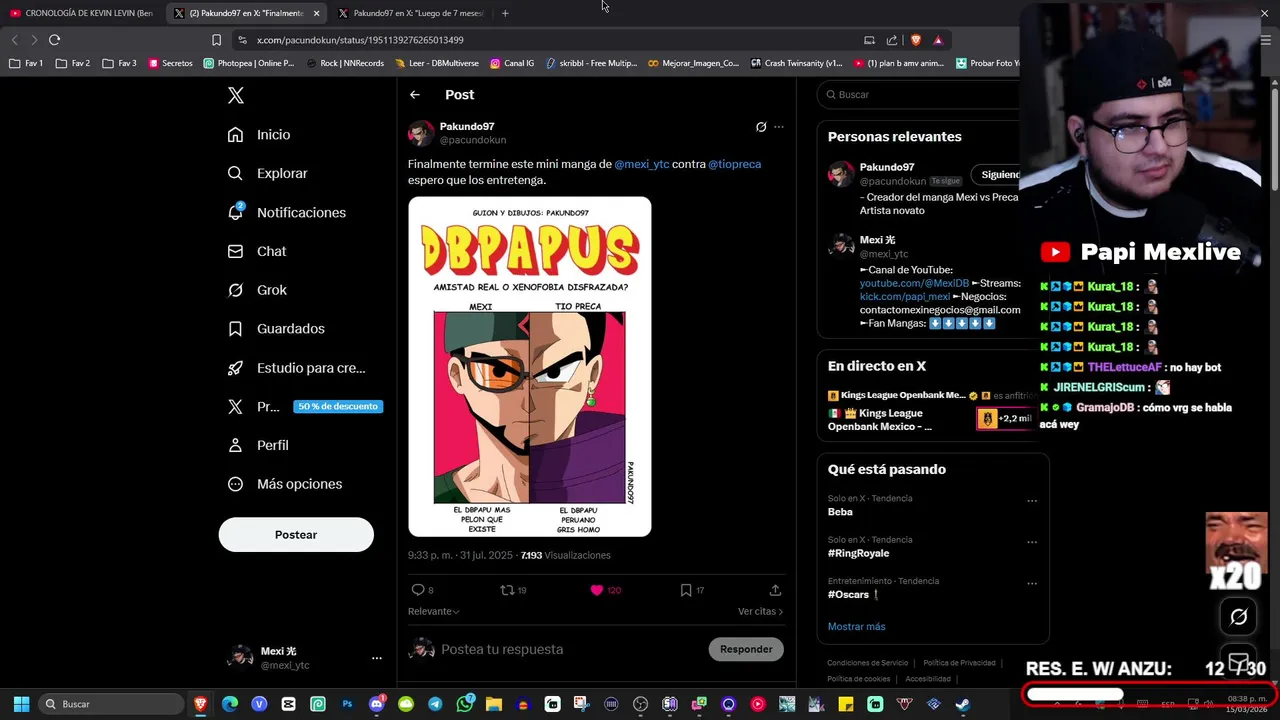Click the Brave Shields lion icon

(x=915, y=40)
